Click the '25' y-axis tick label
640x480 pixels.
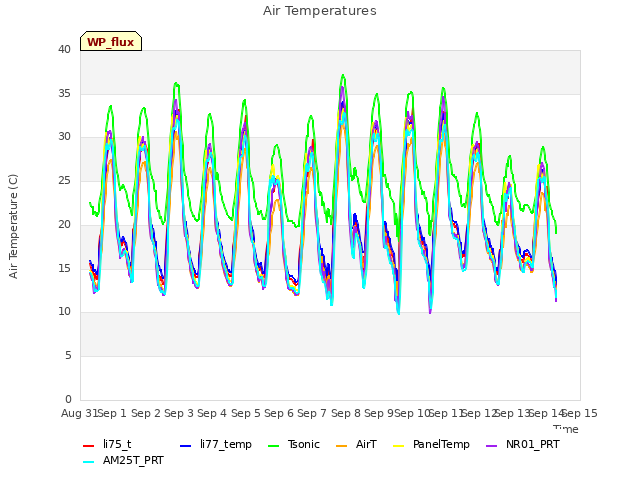click(64, 180)
